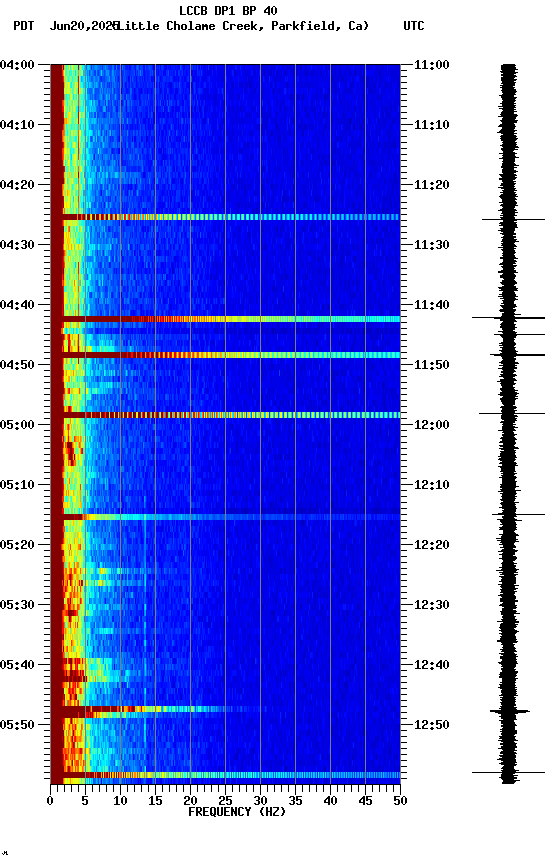The height and width of the screenshot is (864, 552).
Task: Click the 04:40 PDT time label
Action: click(x=17, y=305)
